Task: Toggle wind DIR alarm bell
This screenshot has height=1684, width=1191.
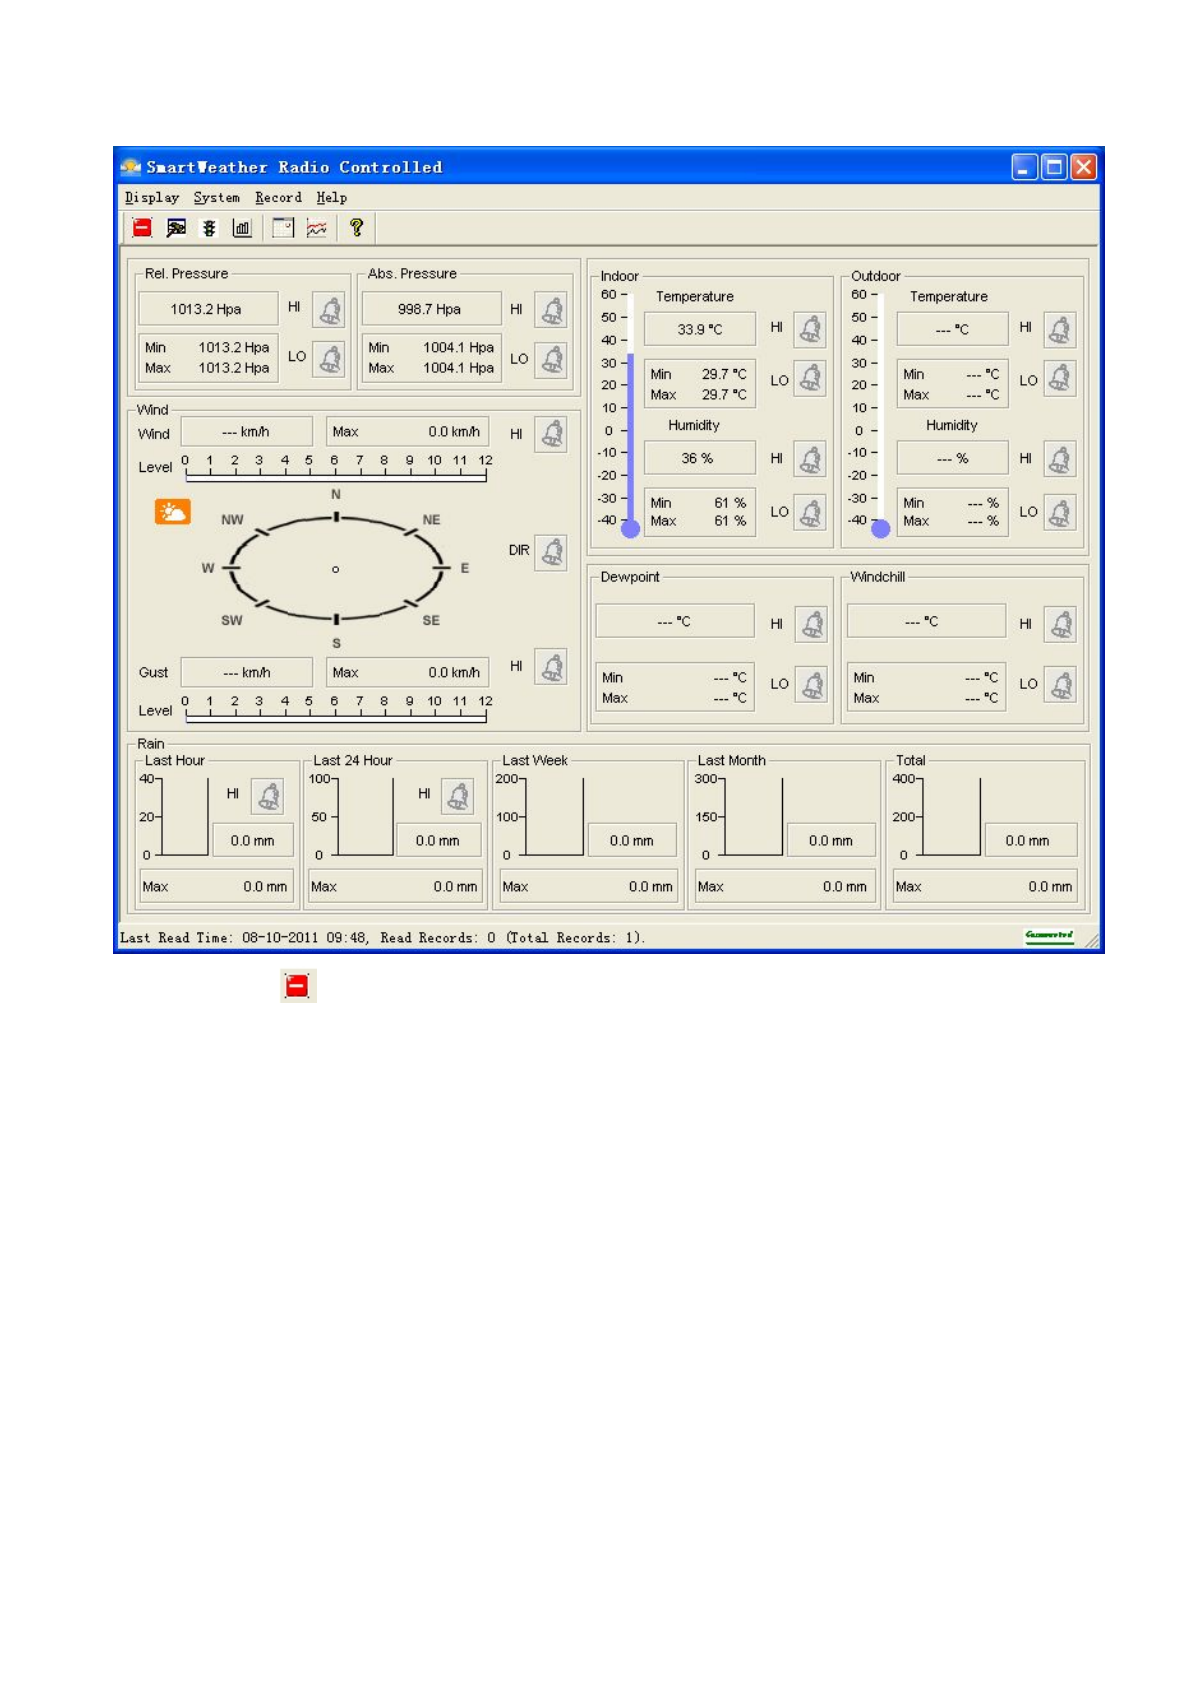Action: click(x=551, y=552)
